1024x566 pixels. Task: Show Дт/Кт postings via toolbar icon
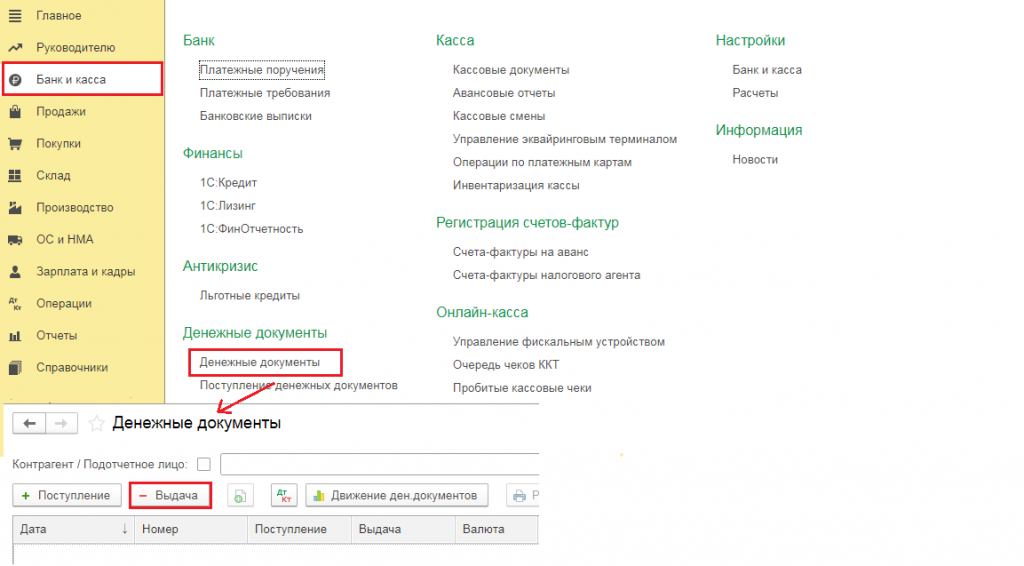pos(284,496)
